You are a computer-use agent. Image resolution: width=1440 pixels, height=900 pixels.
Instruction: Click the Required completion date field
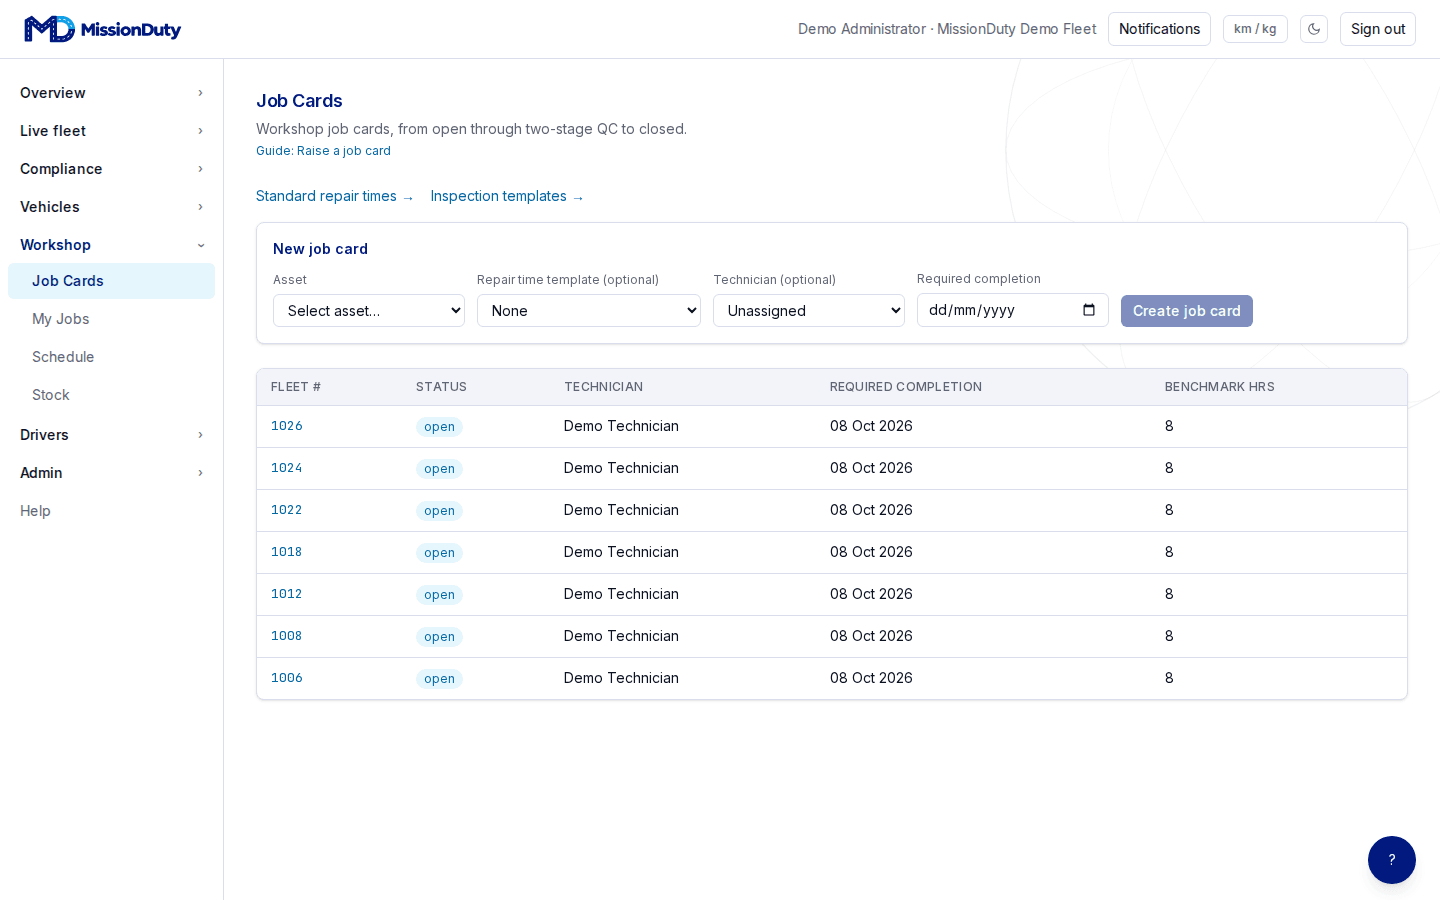point(1013,310)
